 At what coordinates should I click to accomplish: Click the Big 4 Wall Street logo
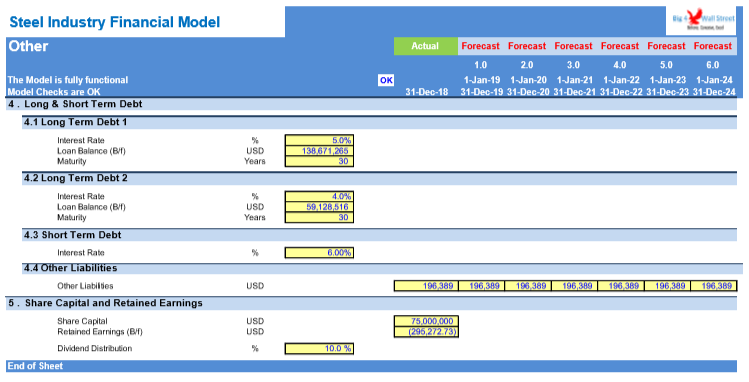point(701,21)
